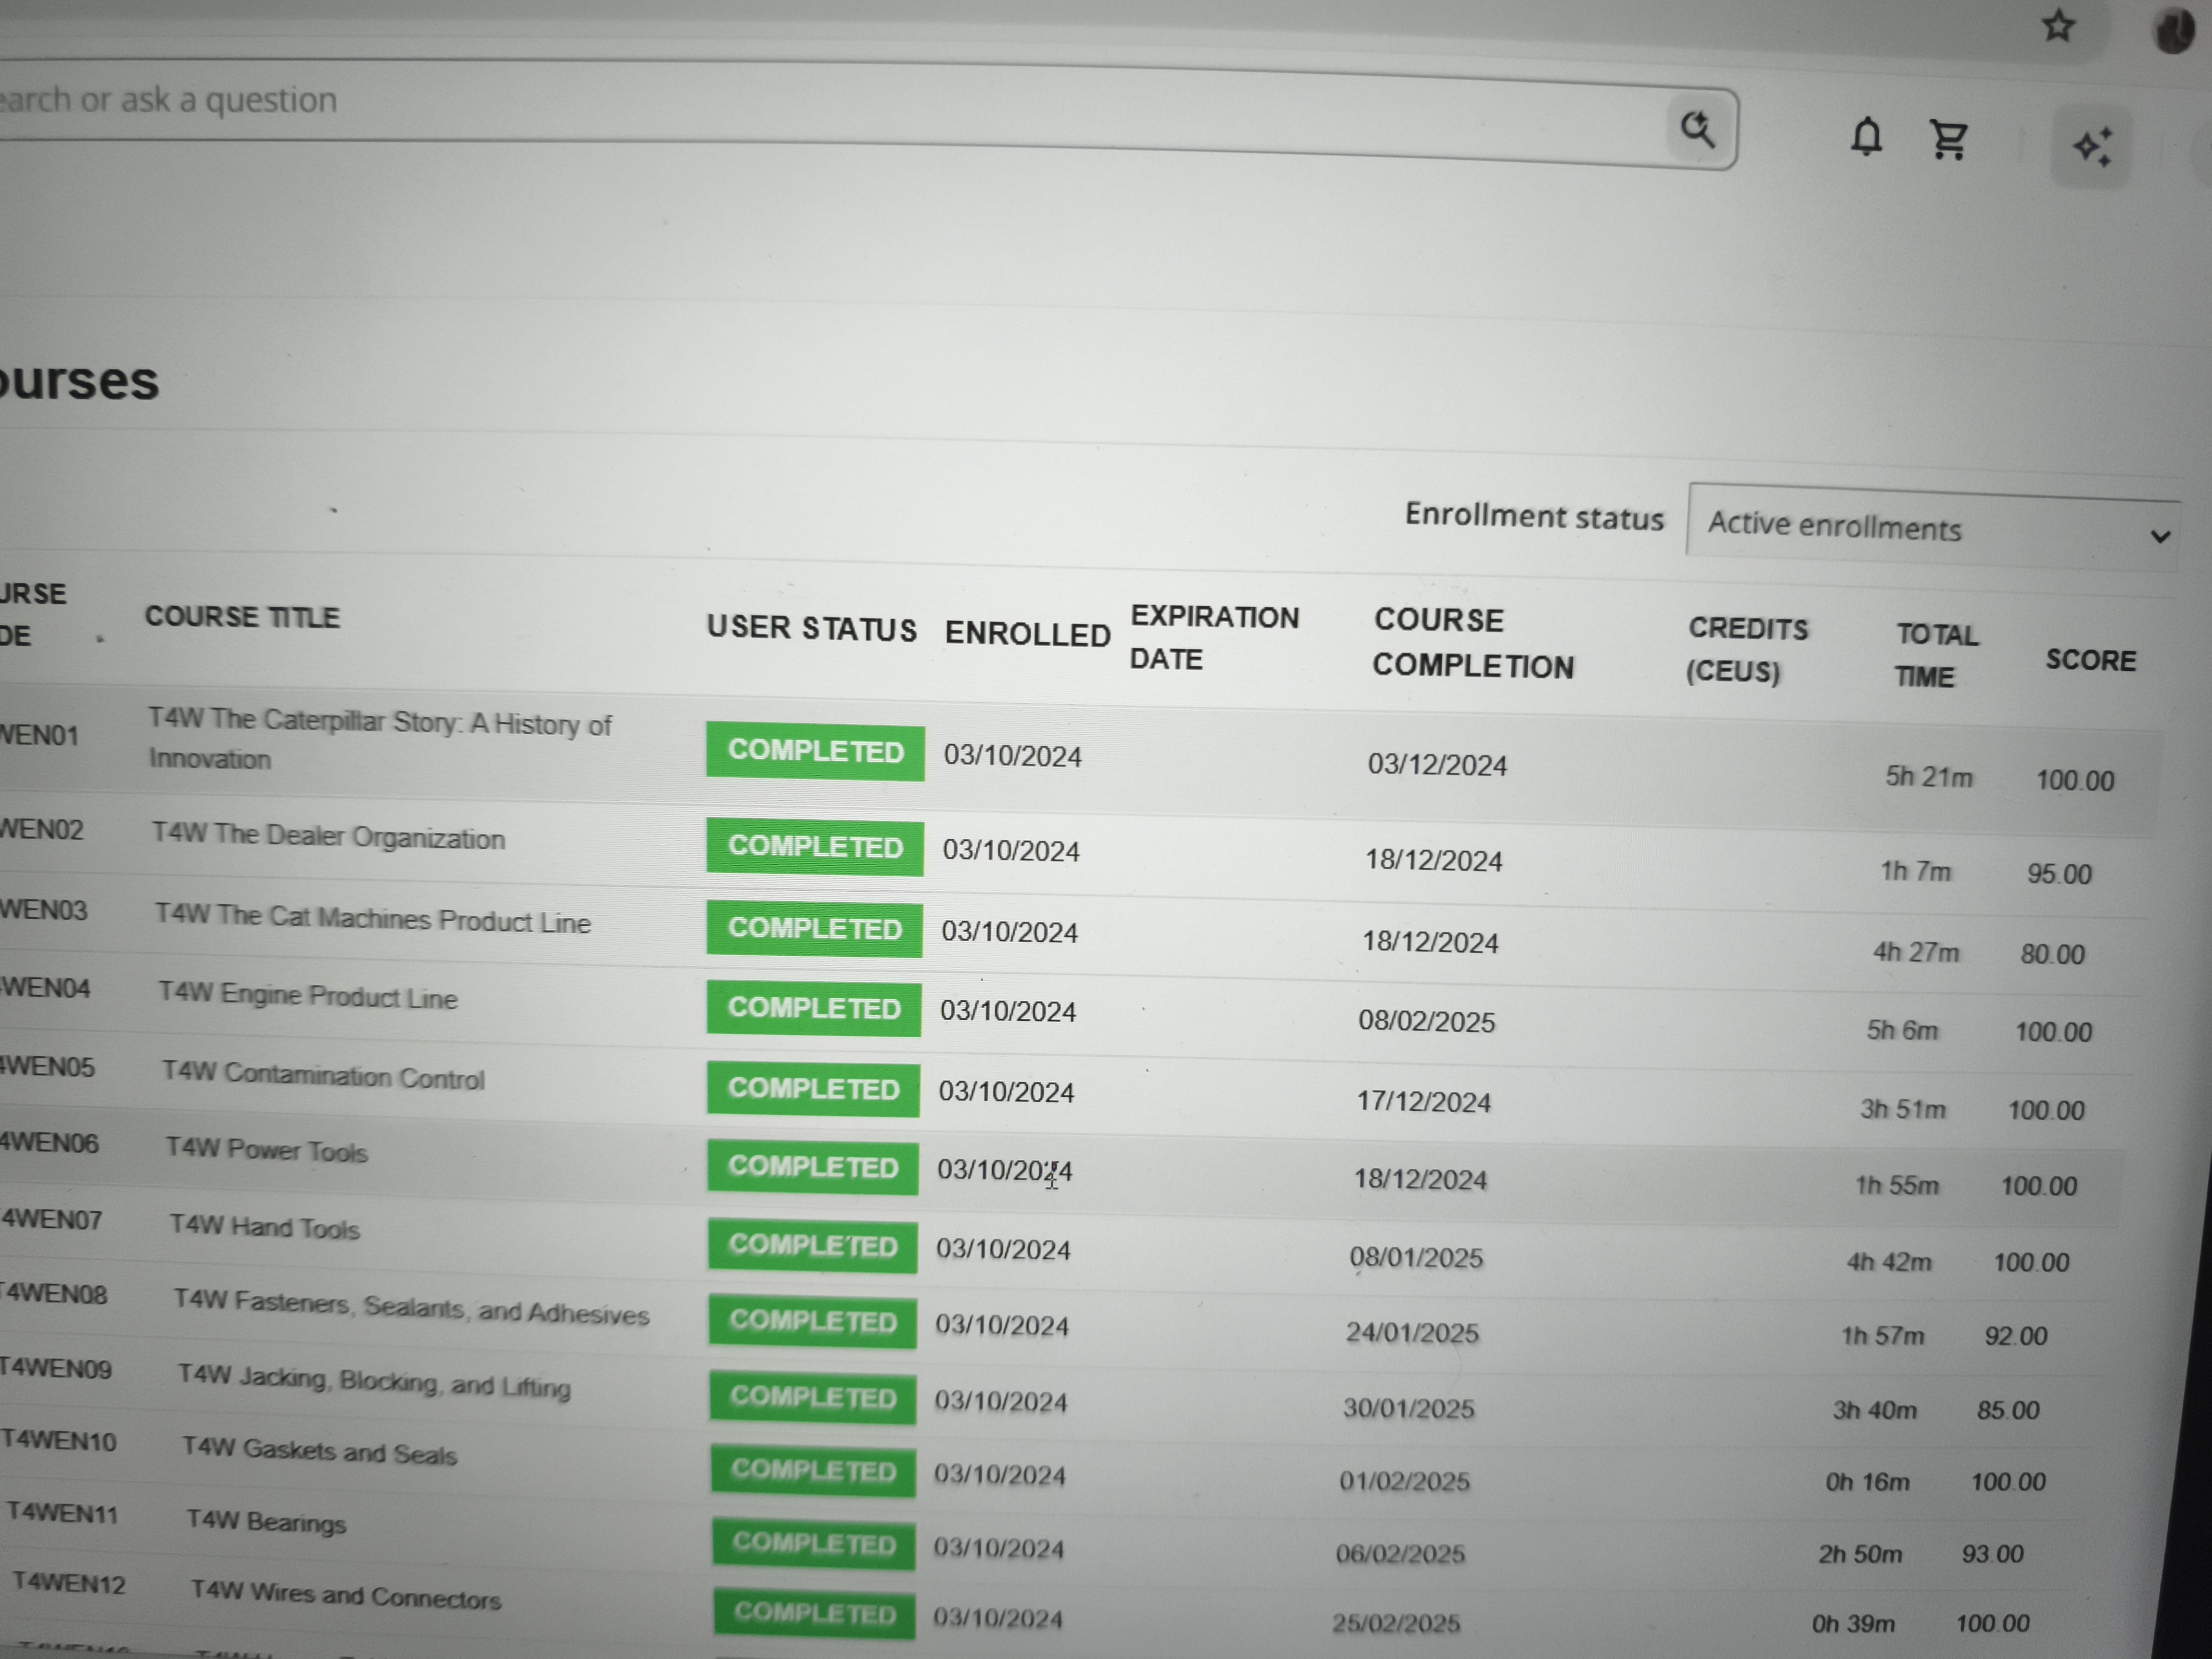
Task: Open the browser profile avatar
Action: (x=2173, y=31)
